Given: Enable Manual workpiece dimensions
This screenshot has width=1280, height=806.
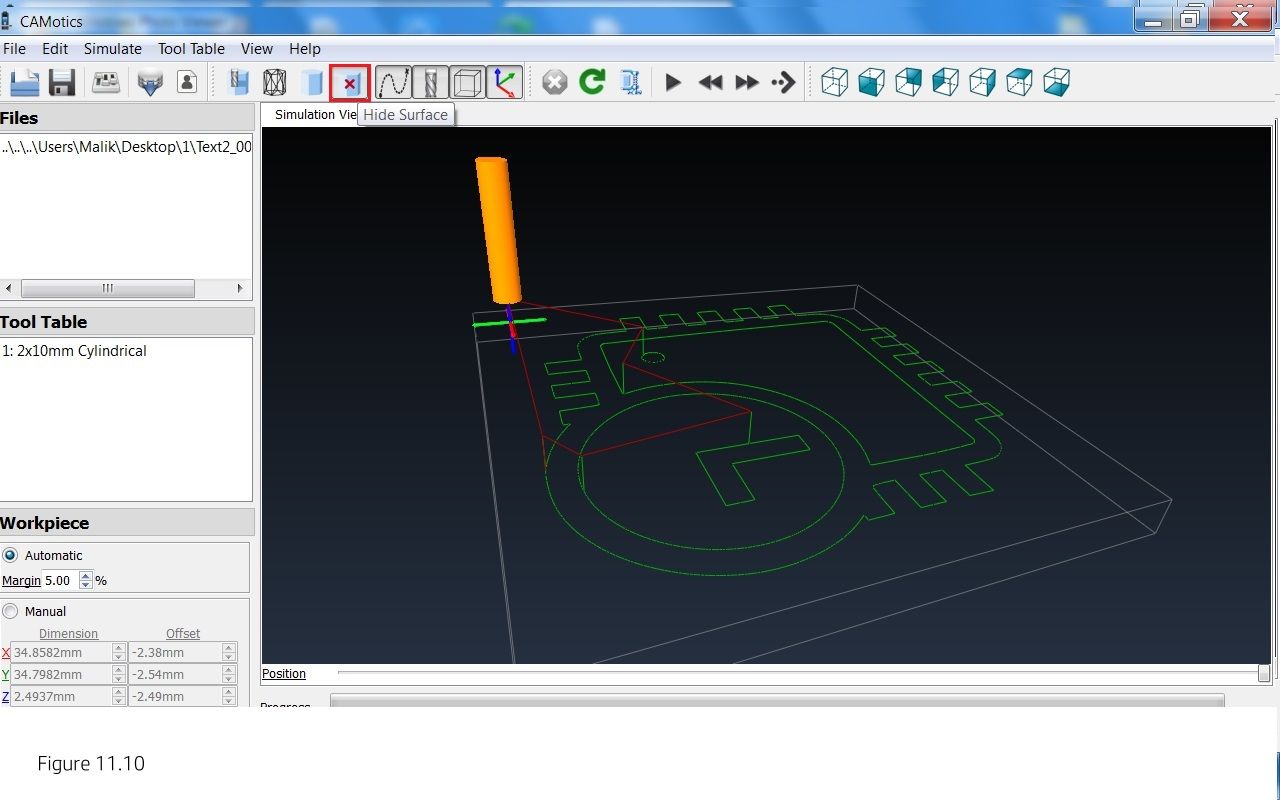Looking at the screenshot, I should point(10,611).
